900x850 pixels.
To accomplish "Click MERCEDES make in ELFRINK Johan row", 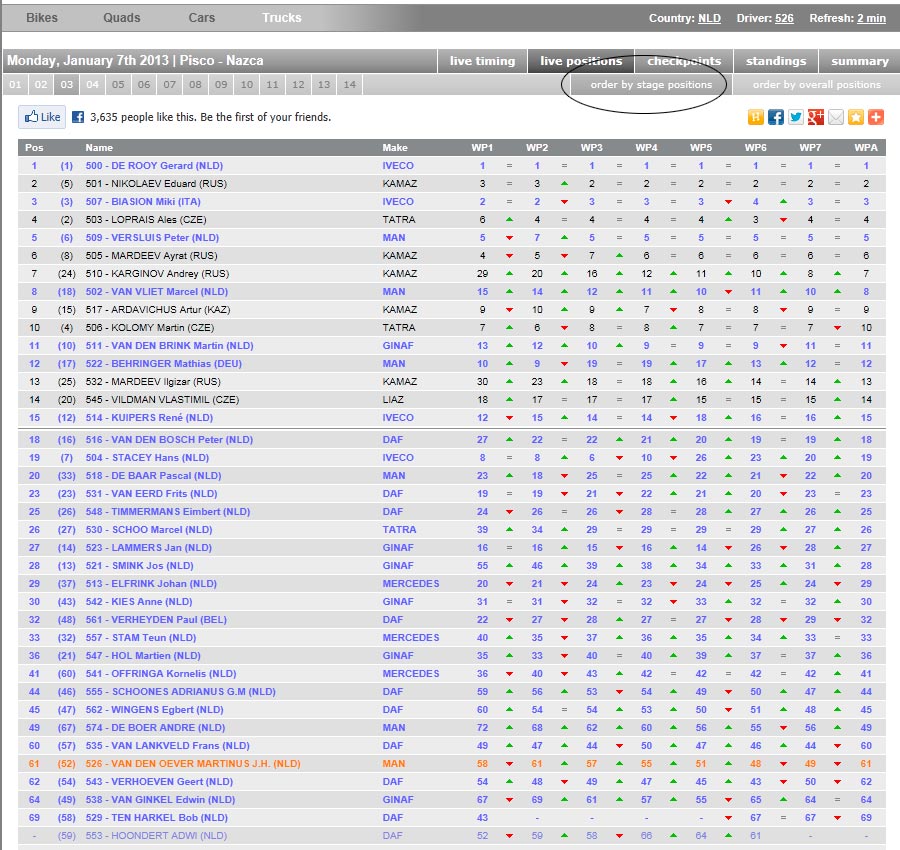I will click(x=411, y=584).
